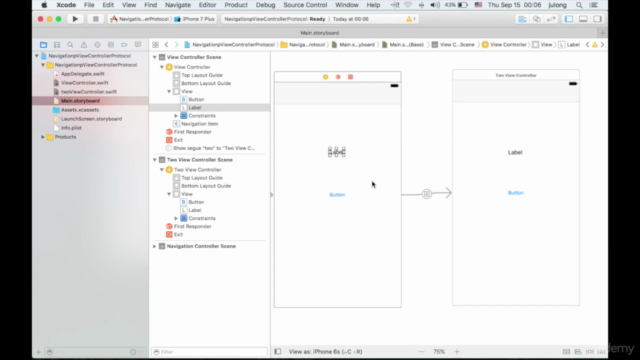Viewport: 640px width, 360px height.
Task: Open the Navigate menu
Action: [x=178, y=5]
